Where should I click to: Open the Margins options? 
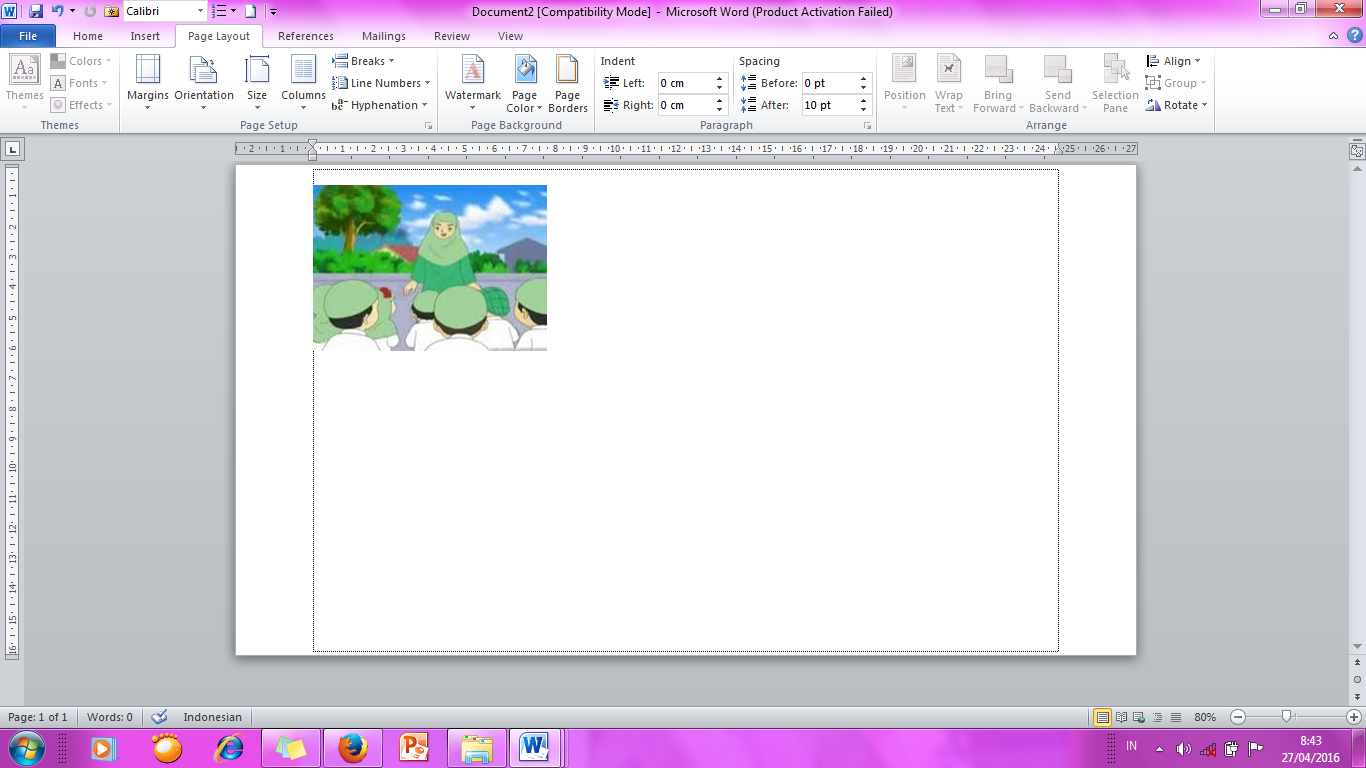pos(147,82)
